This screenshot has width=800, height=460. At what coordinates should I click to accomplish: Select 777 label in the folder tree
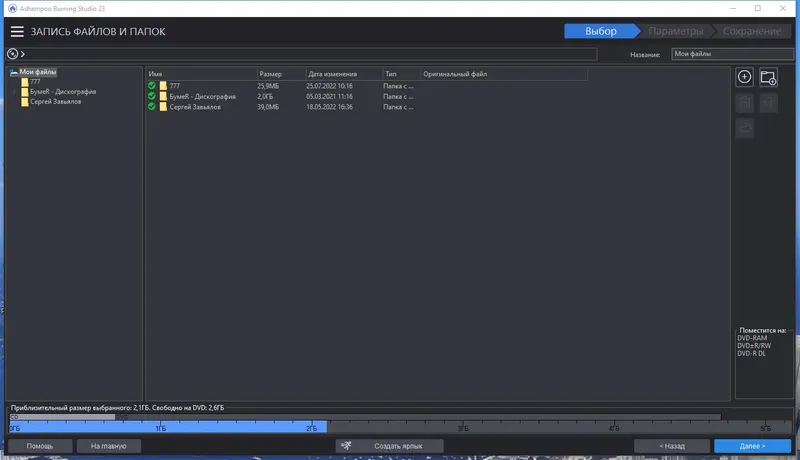[x=35, y=82]
